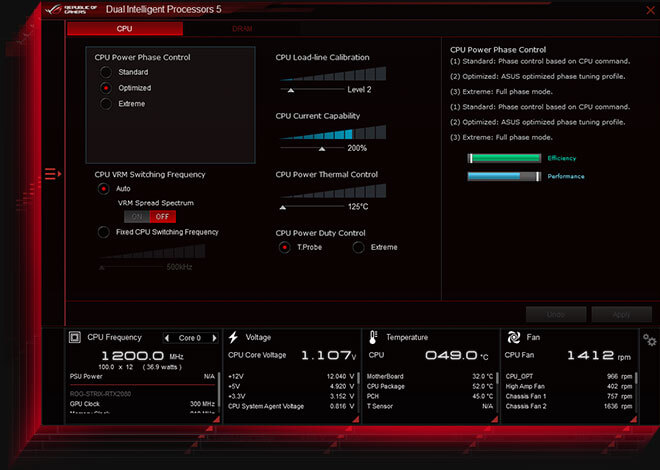Image resolution: width=660 pixels, height=470 pixels.
Task: Select Optimized power phase control
Action: pyautogui.click(x=106, y=88)
